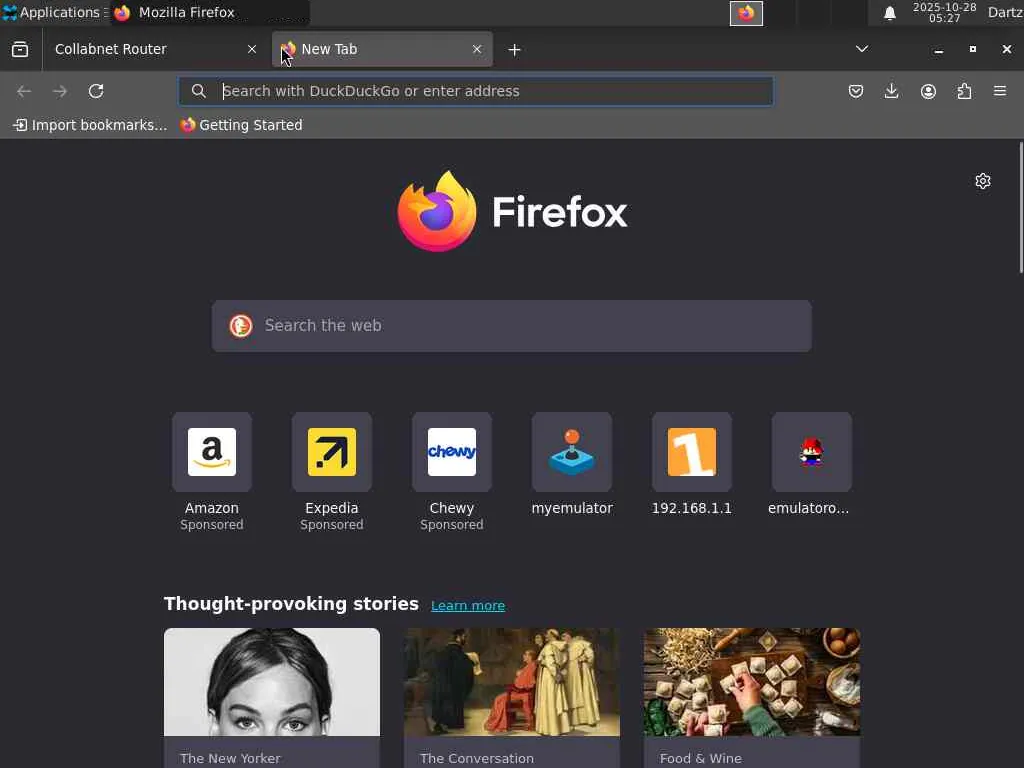
Task: Click the Thought-provoking stories heading
Action: point(291,604)
